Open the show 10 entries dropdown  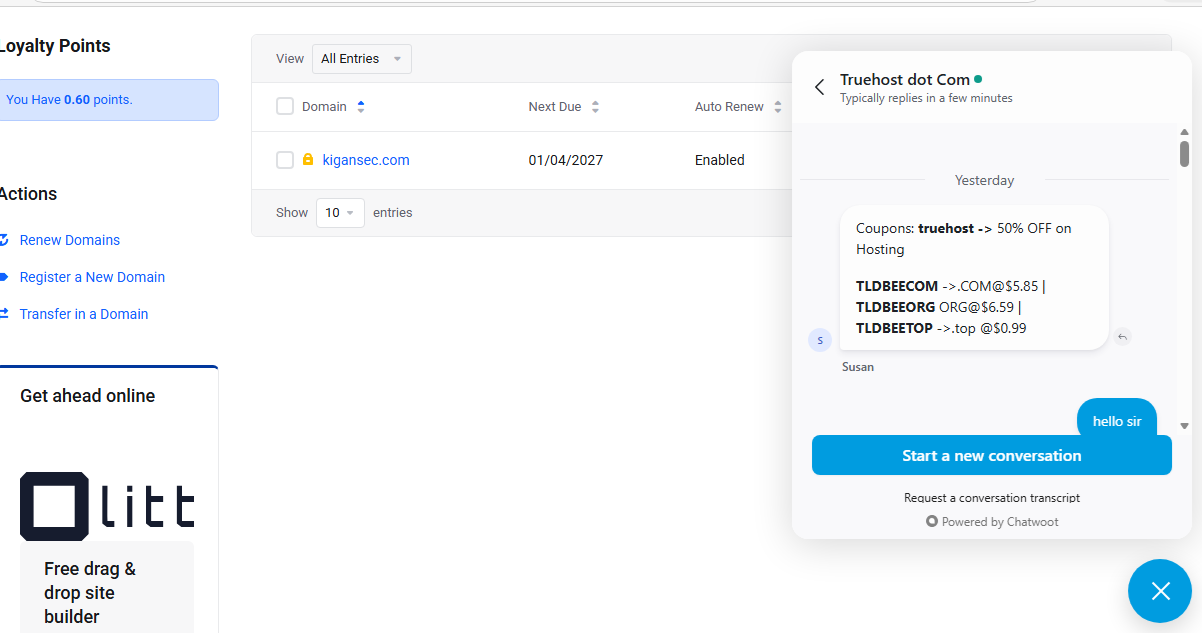(340, 213)
